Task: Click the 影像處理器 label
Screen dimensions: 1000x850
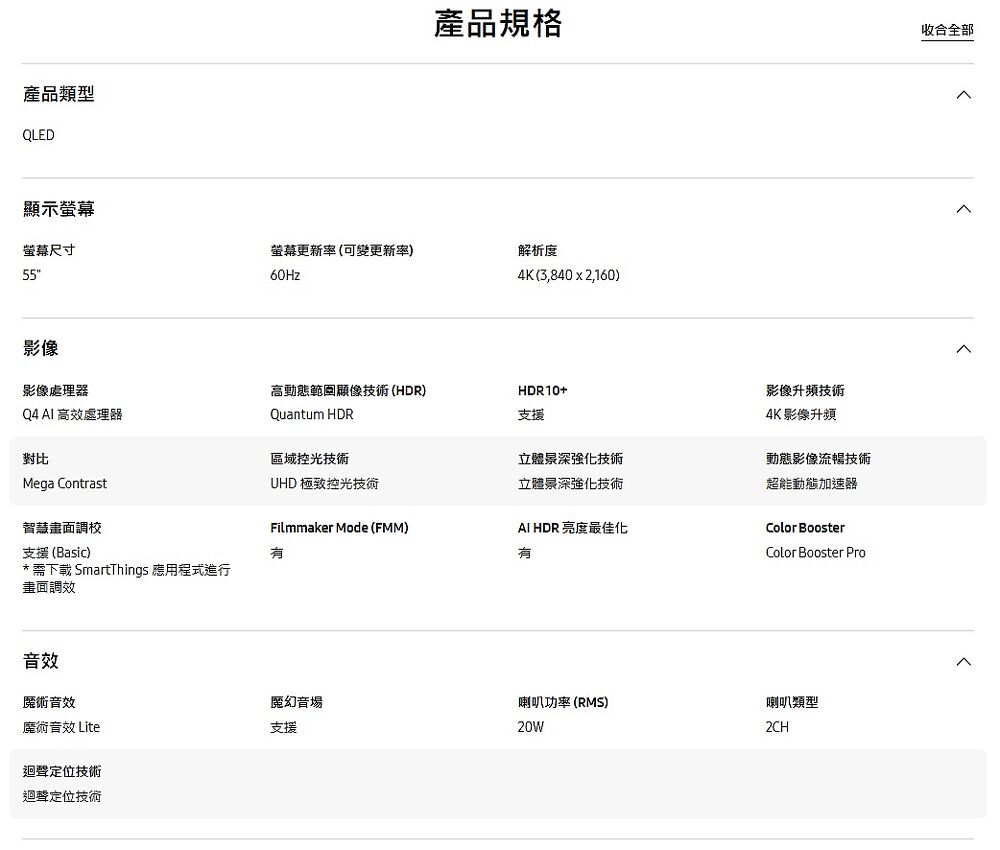Action: [55, 390]
